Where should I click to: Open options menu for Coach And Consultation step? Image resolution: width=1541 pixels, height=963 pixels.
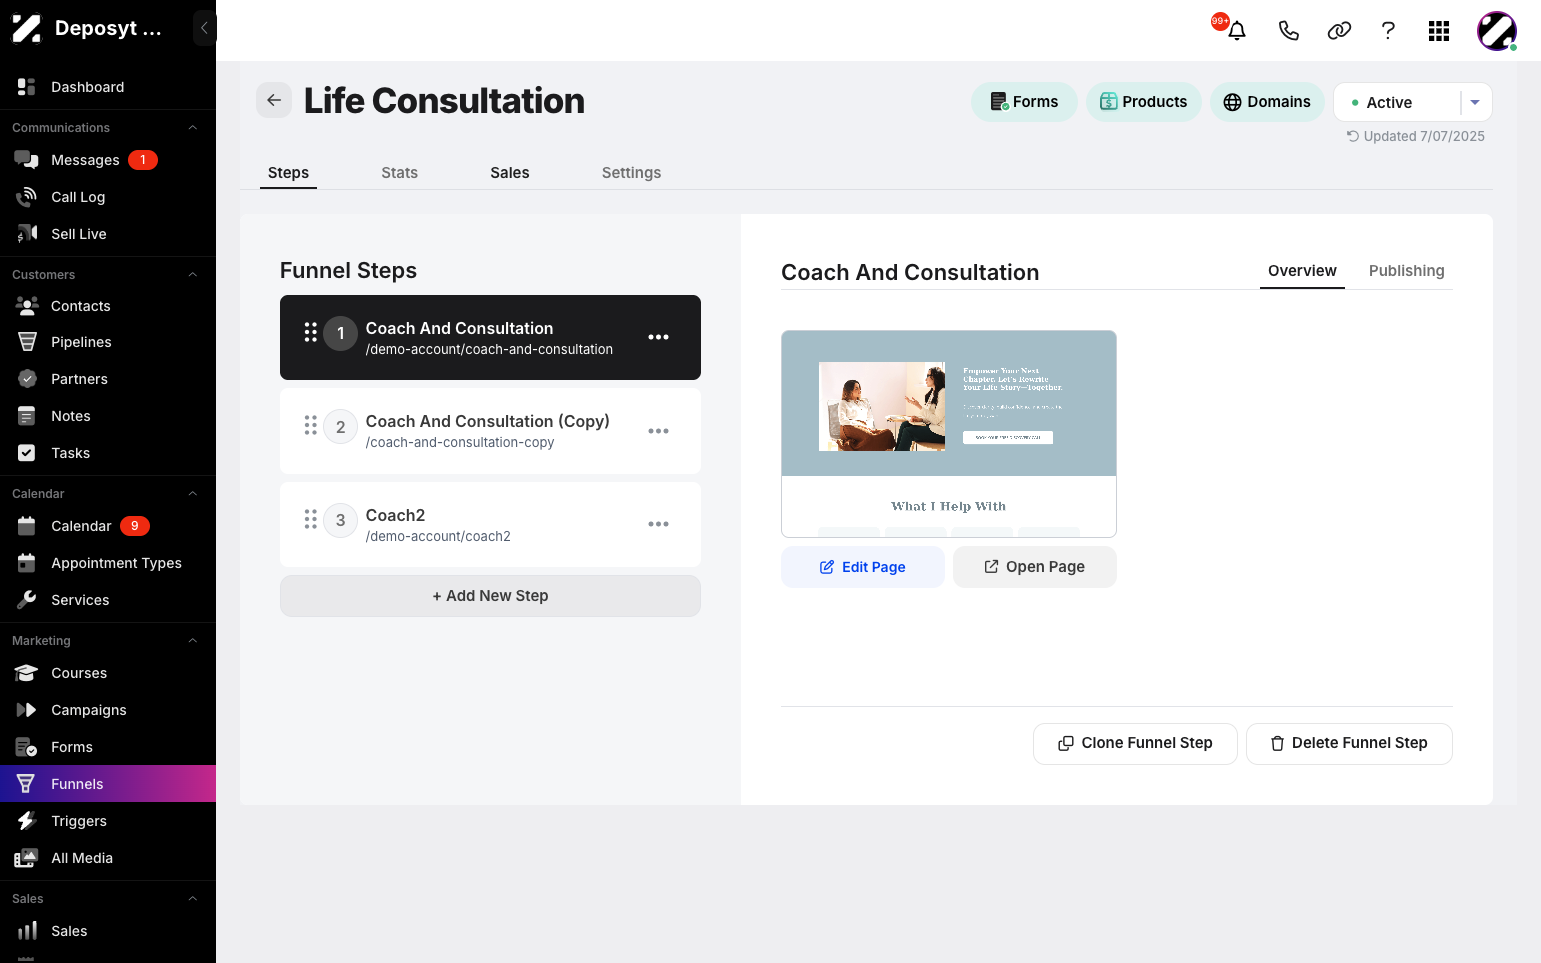pyautogui.click(x=658, y=337)
